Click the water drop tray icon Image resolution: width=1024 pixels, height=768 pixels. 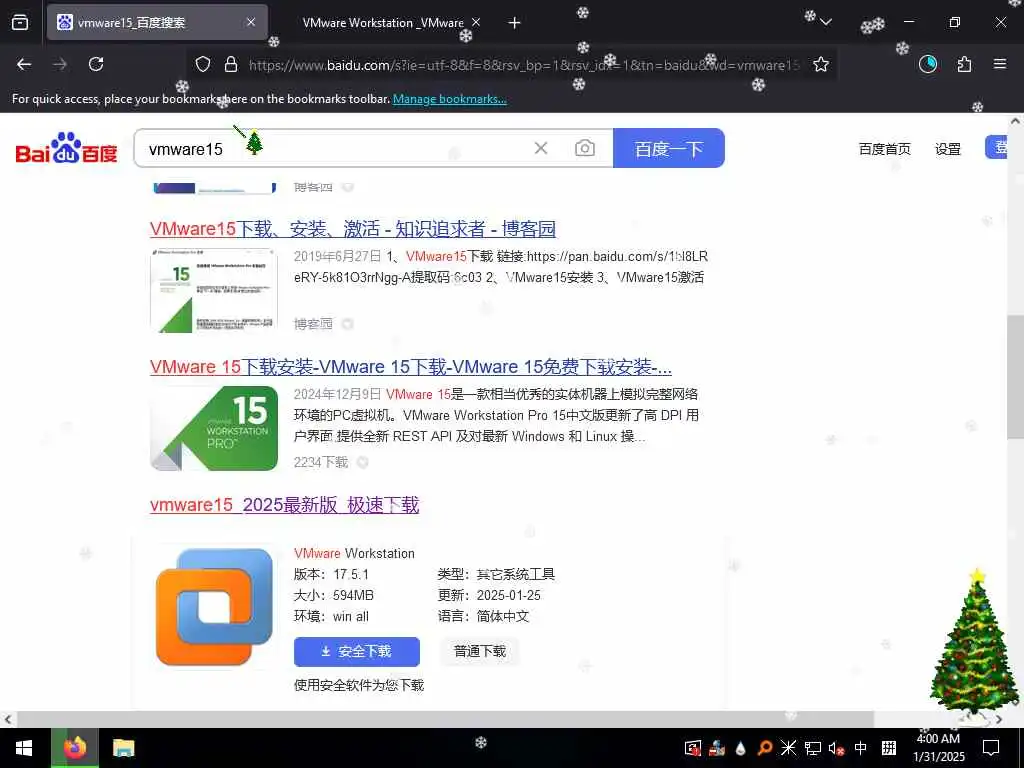coord(741,748)
